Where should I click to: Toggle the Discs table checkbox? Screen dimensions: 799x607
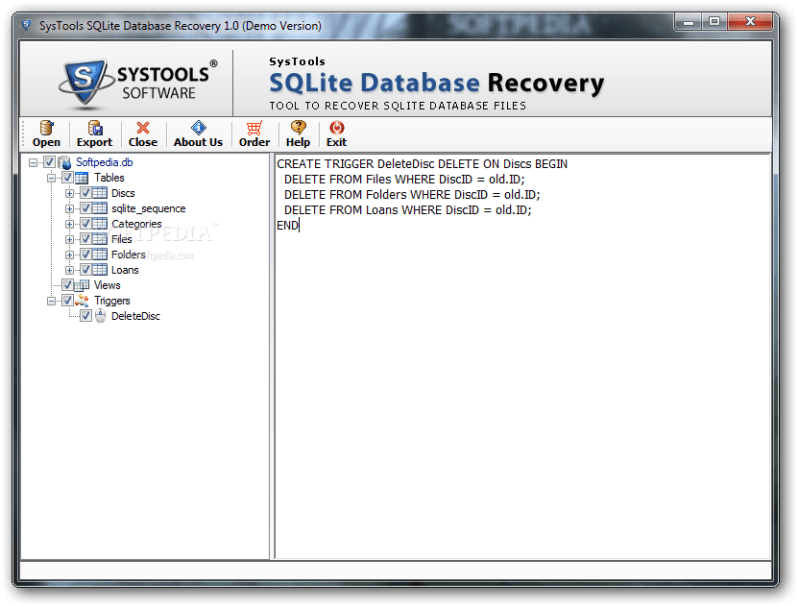pos(86,193)
